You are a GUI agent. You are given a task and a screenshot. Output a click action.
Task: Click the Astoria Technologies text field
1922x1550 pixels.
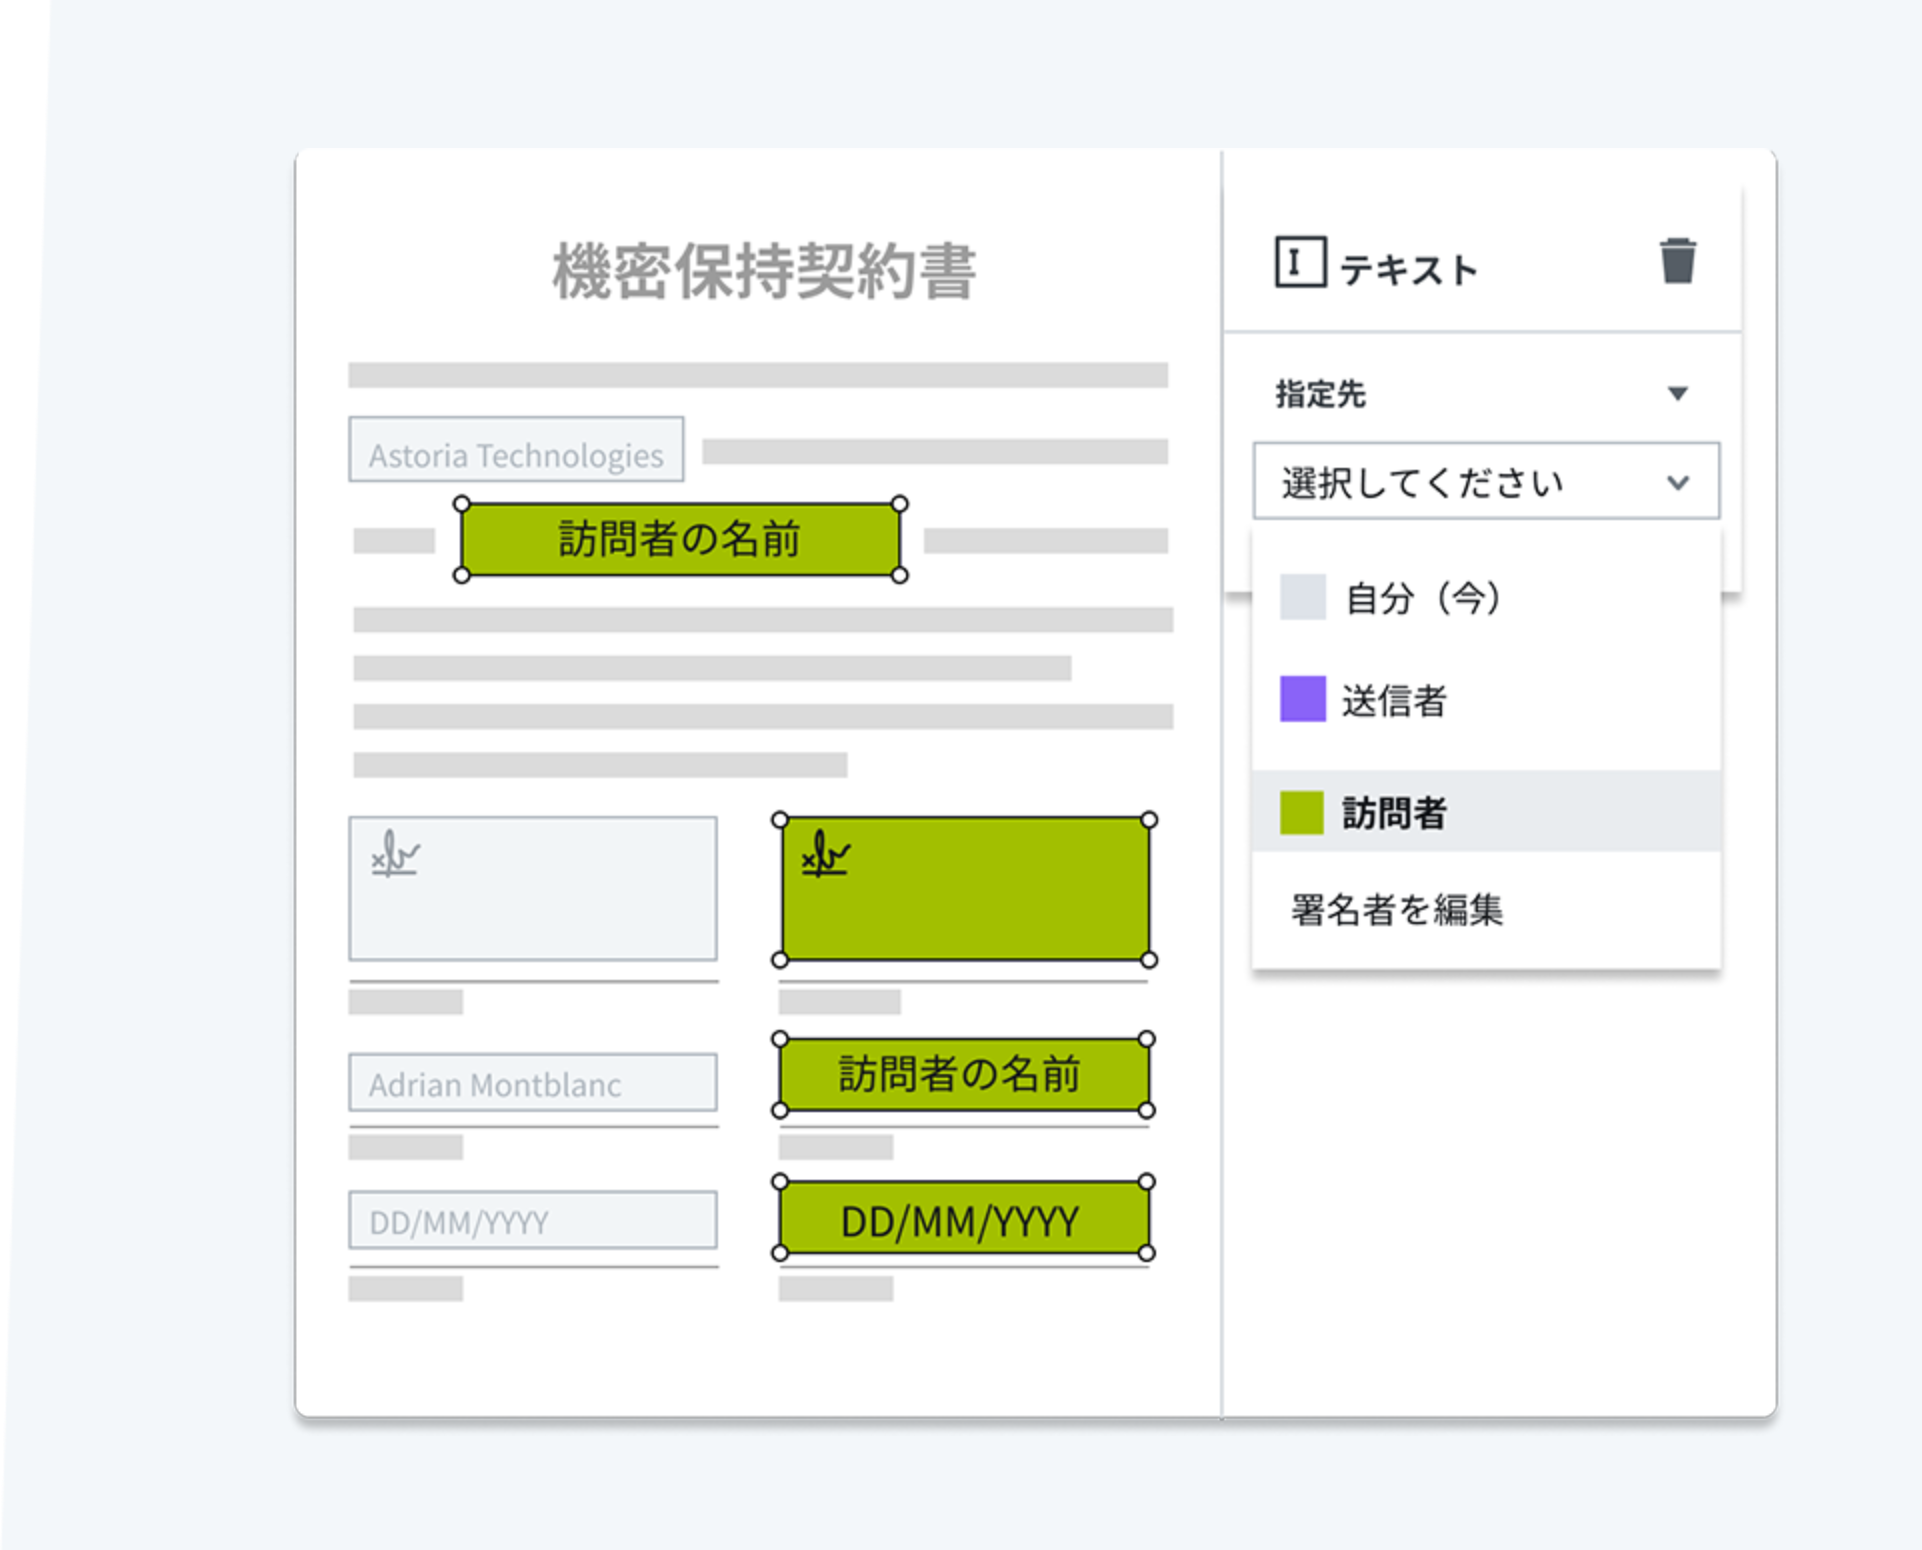(516, 450)
